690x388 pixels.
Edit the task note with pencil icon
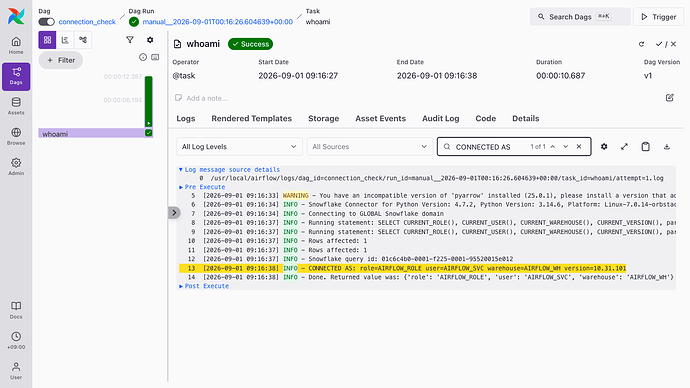670,98
